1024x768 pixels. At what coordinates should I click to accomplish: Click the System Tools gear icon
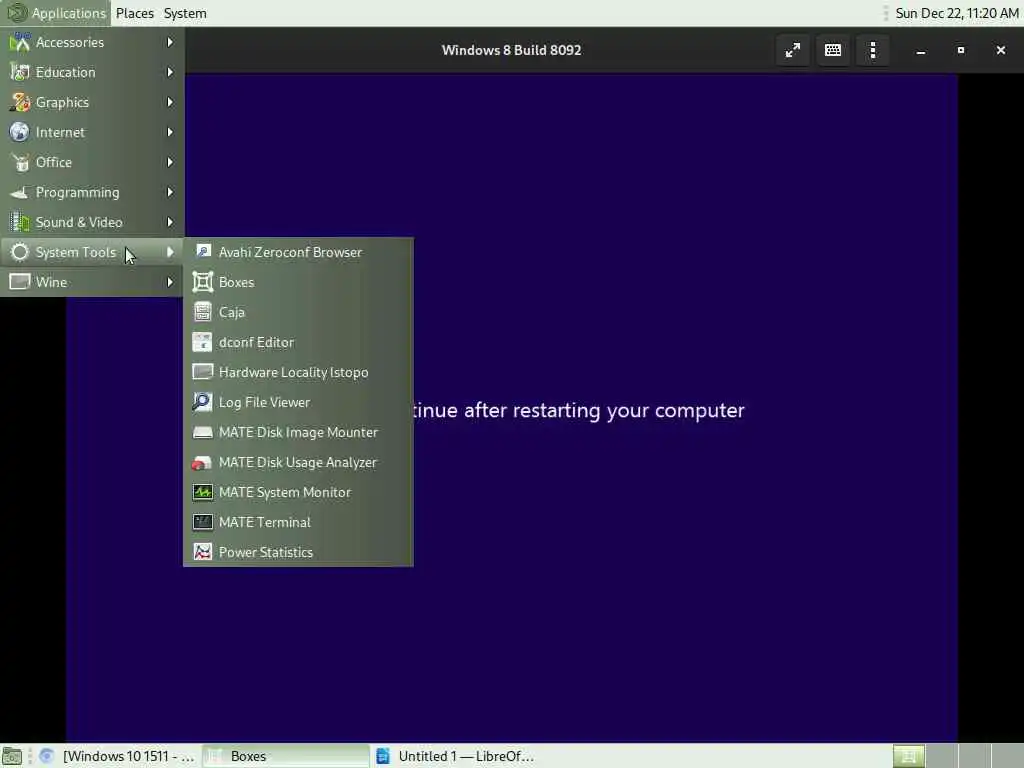[x=20, y=253]
